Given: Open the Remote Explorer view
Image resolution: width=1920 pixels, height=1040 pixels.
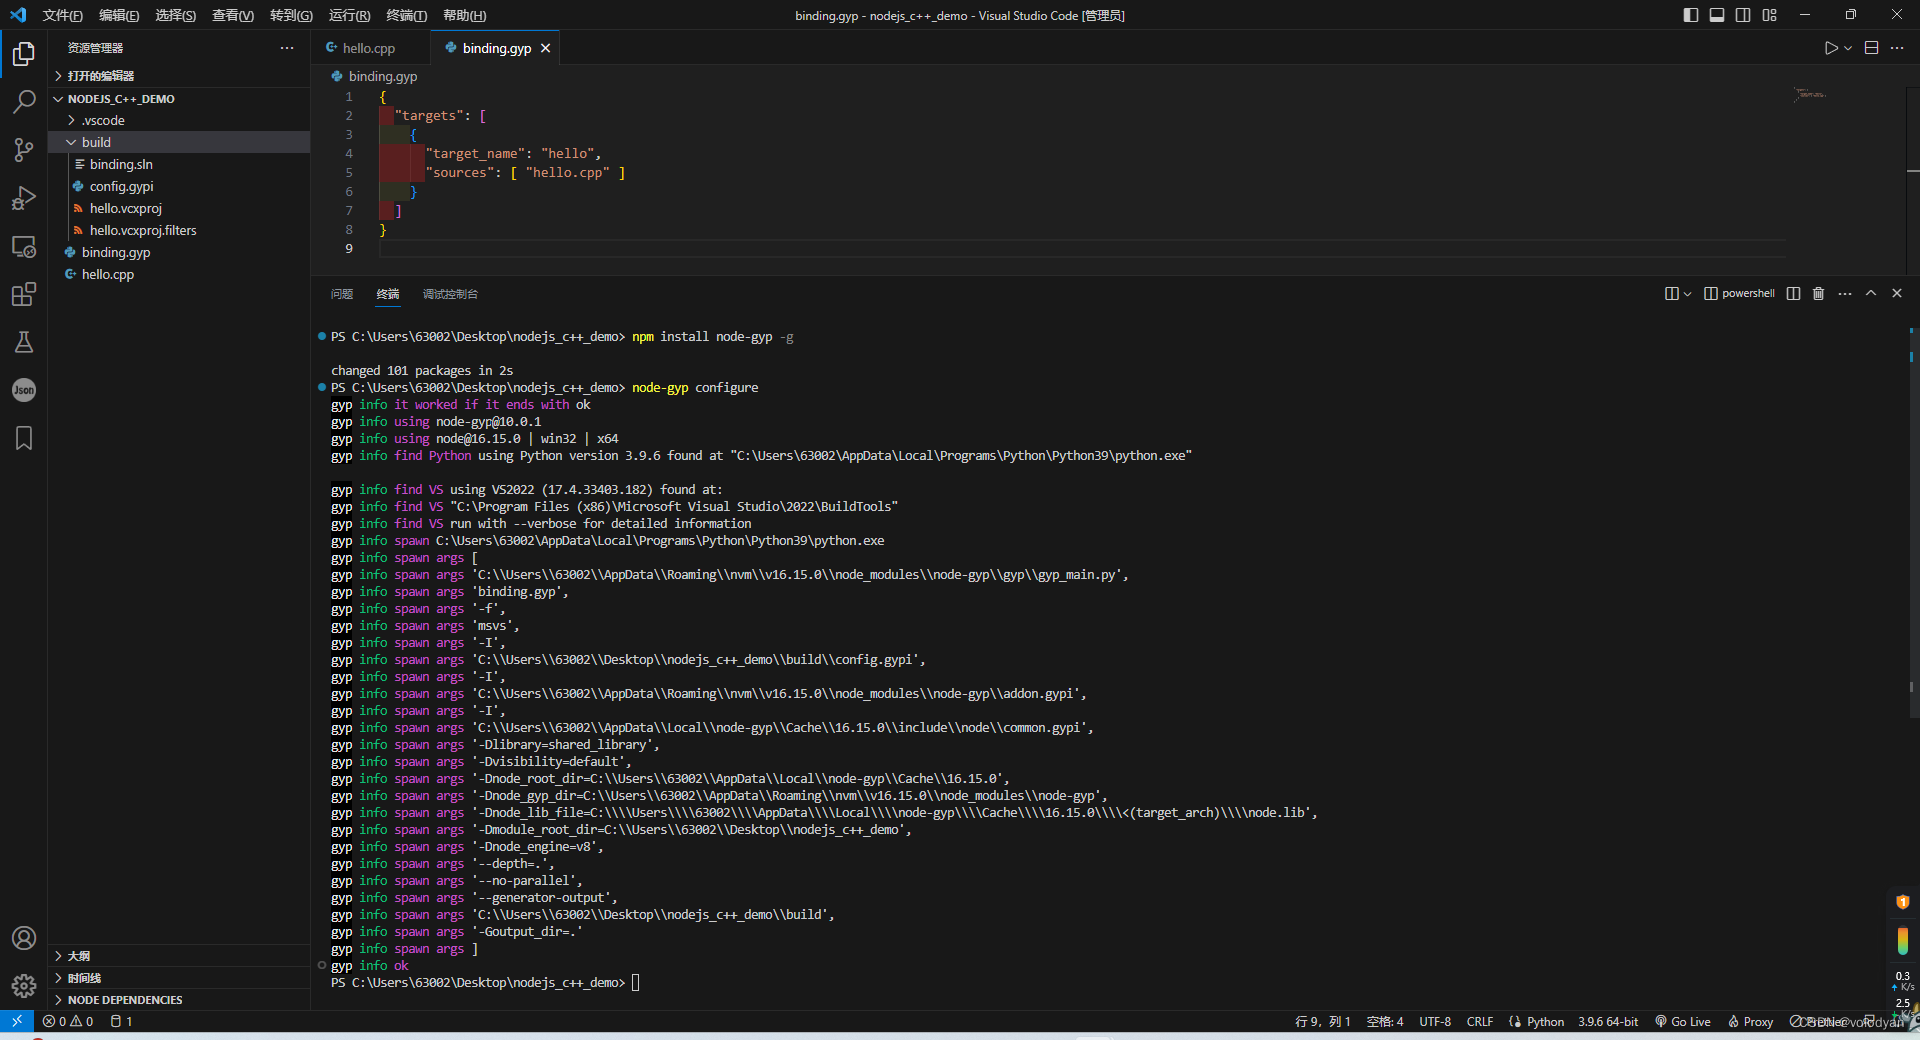Looking at the screenshot, I should 24,246.
